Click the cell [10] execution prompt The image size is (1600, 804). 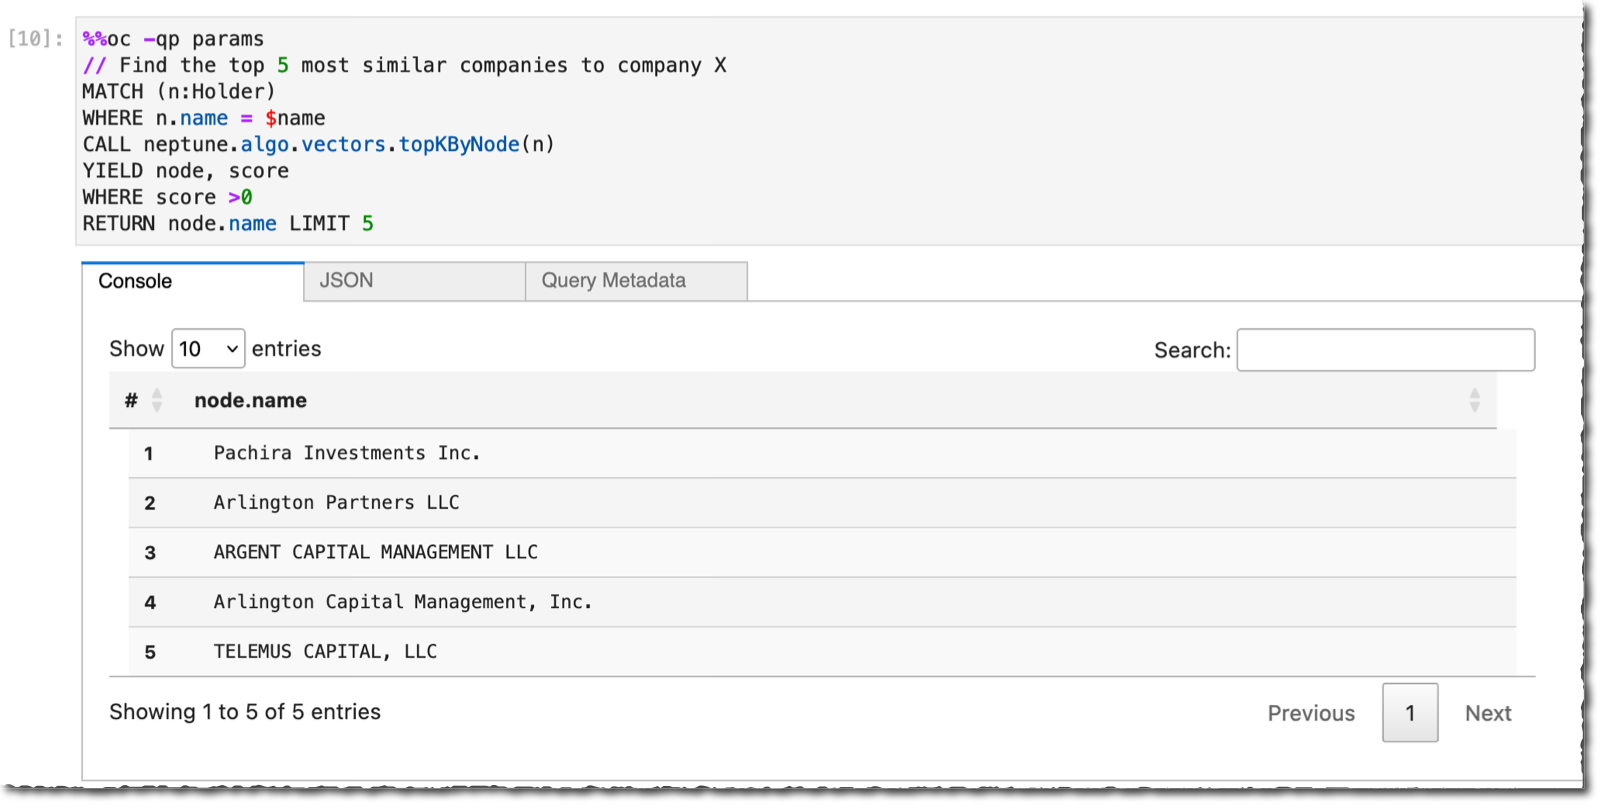(x=36, y=39)
